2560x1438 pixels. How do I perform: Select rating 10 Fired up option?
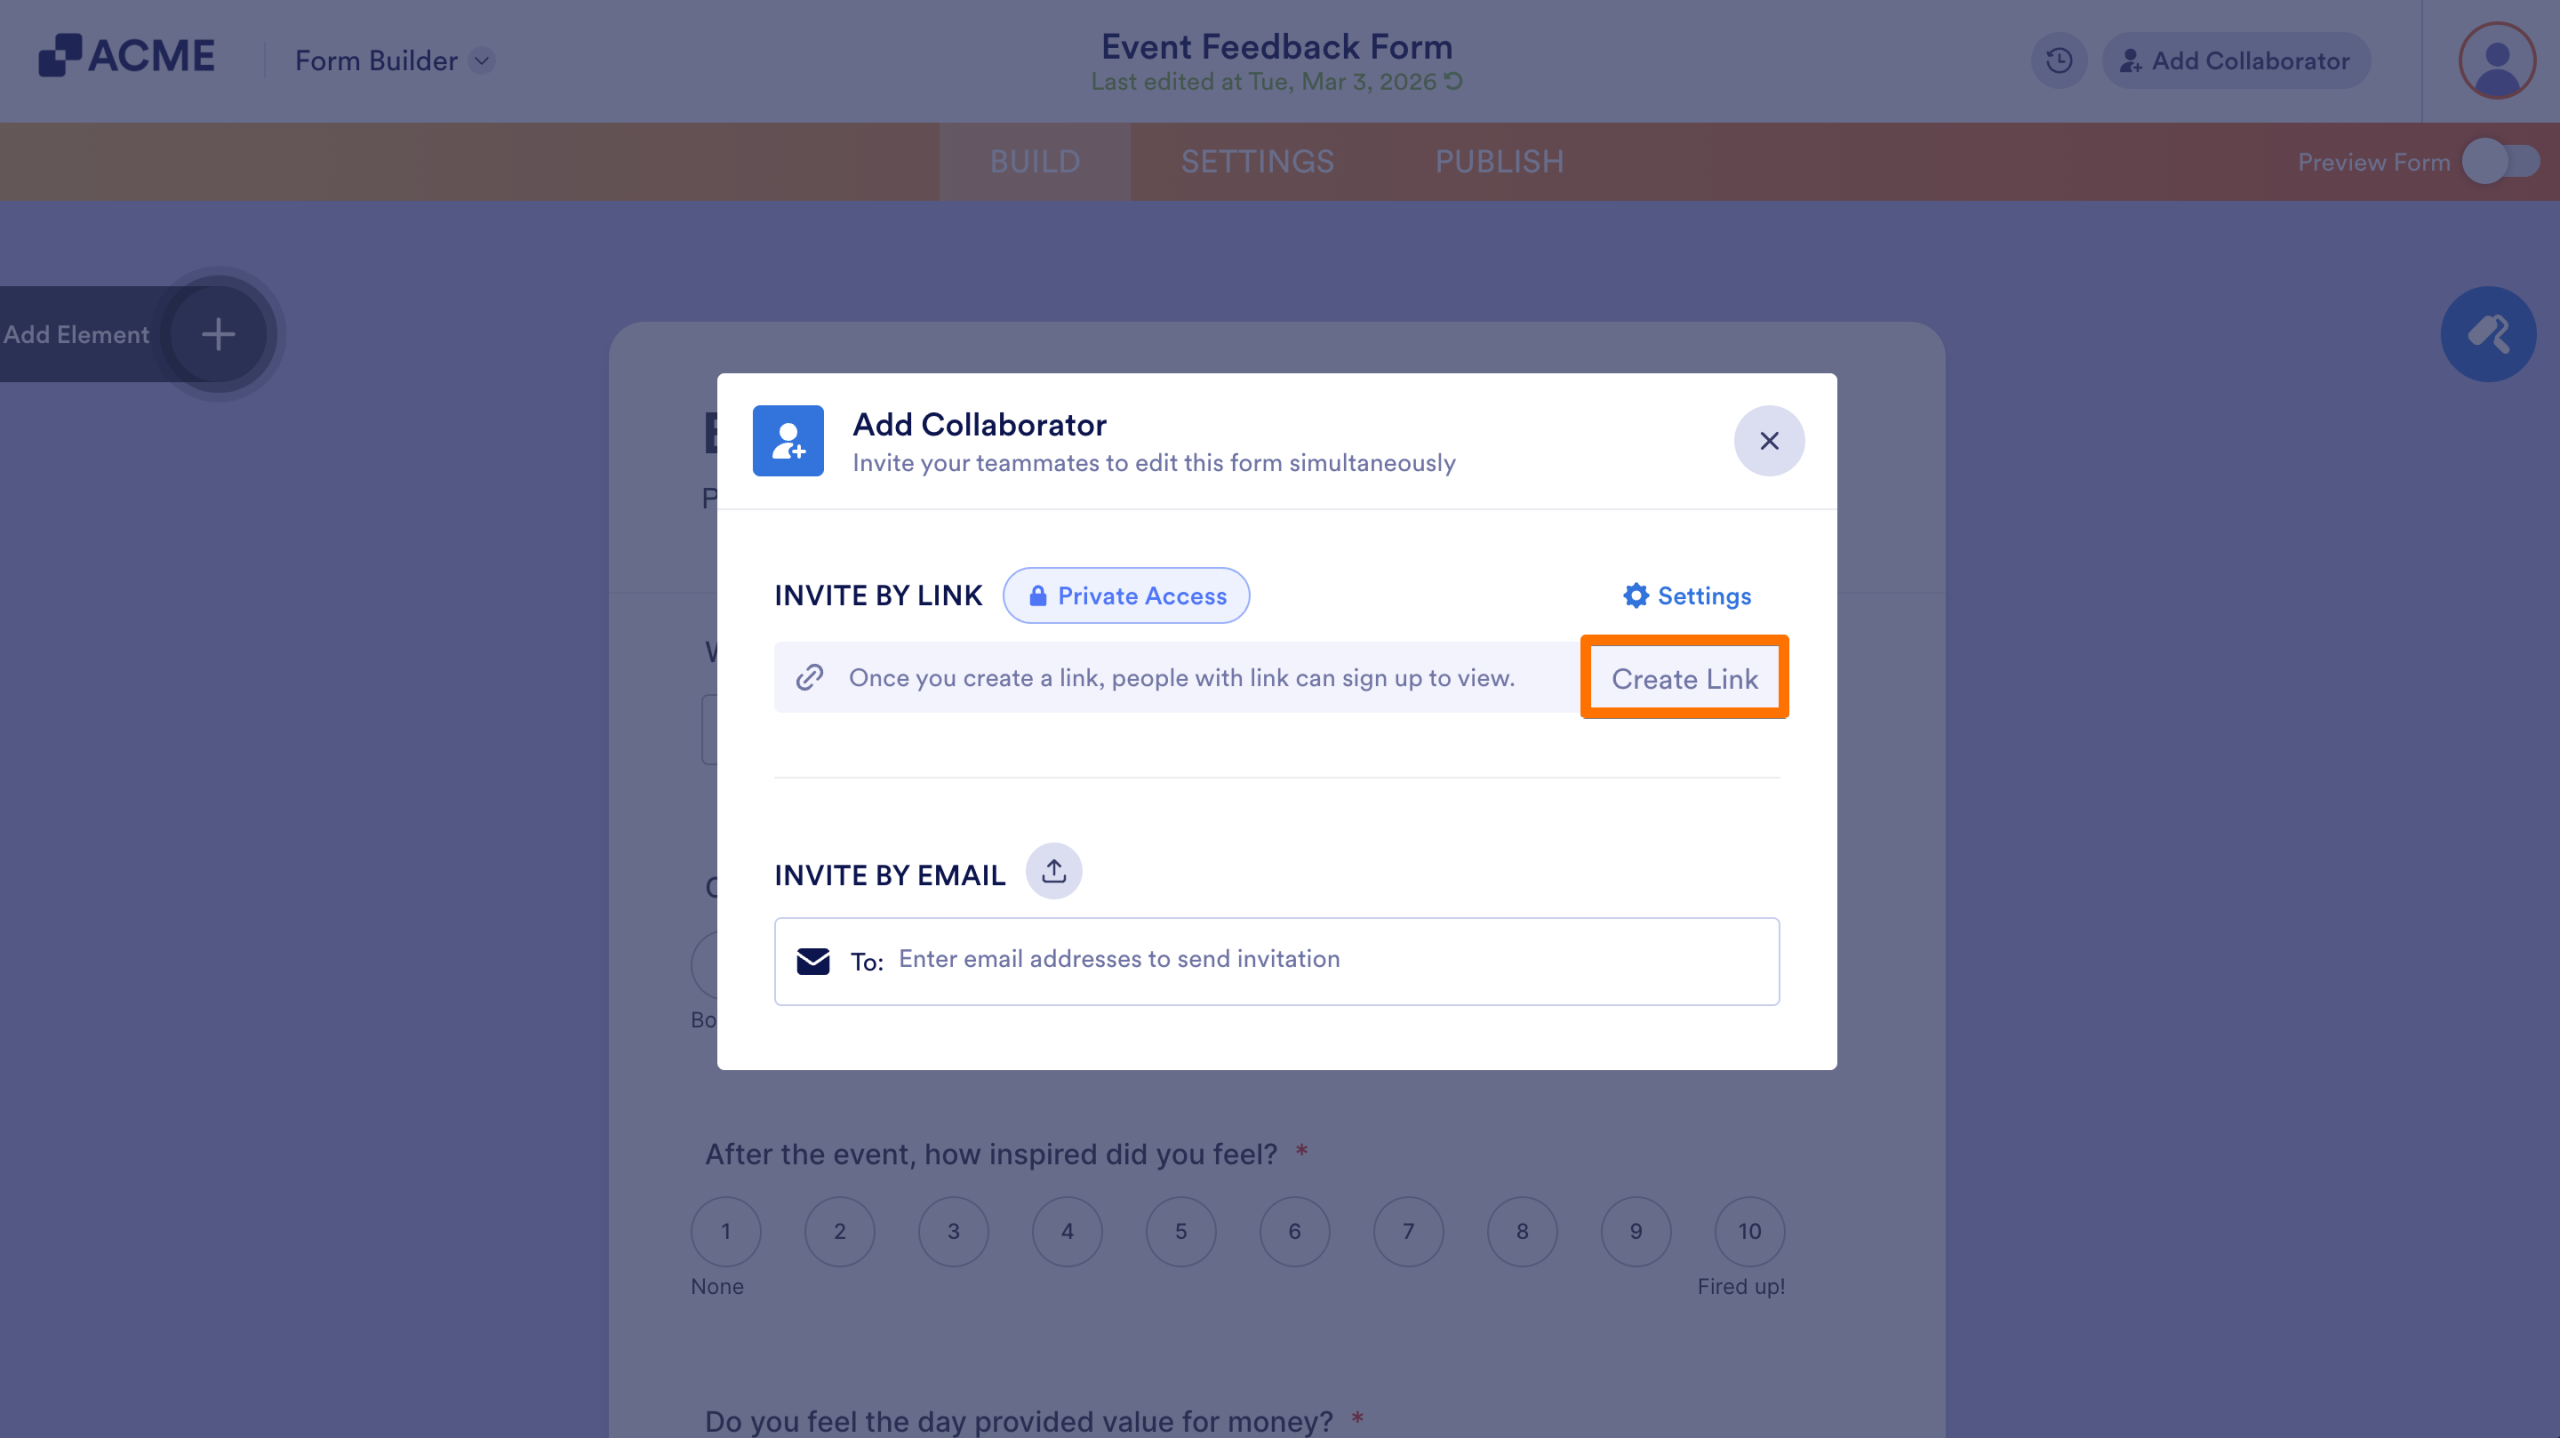click(1749, 1231)
